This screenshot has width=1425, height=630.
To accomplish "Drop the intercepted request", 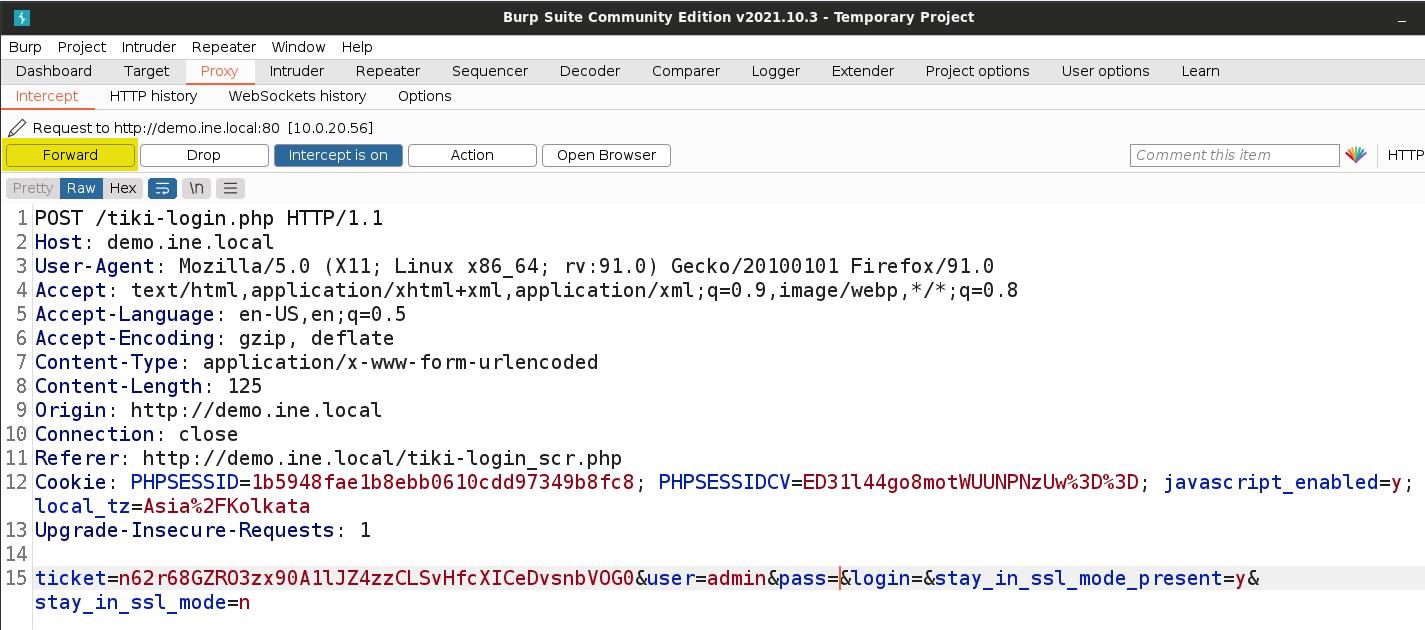I will click(204, 155).
